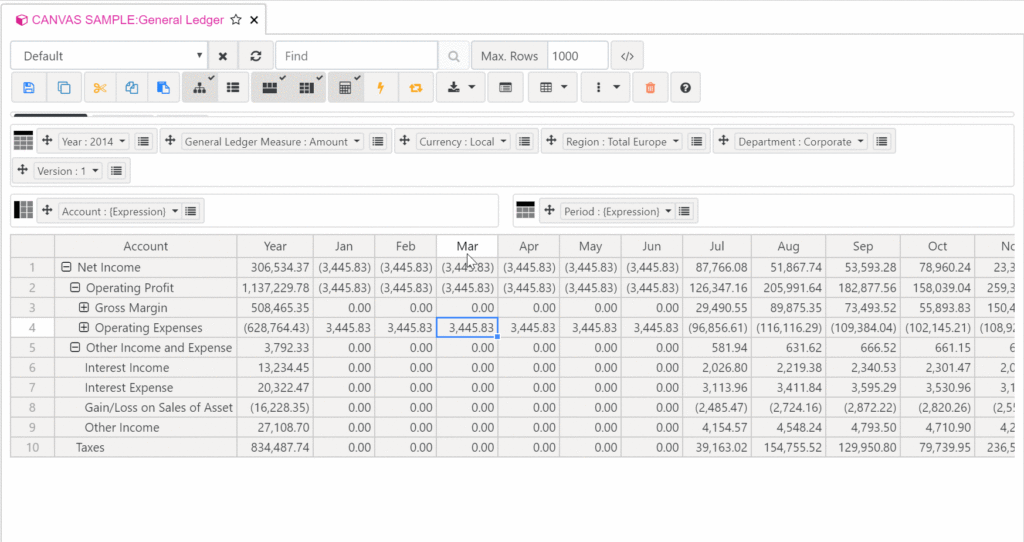Open the Region : Total Europe dropdown
The image size is (1024, 542).
pyautogui.click(x=622, y=142)
